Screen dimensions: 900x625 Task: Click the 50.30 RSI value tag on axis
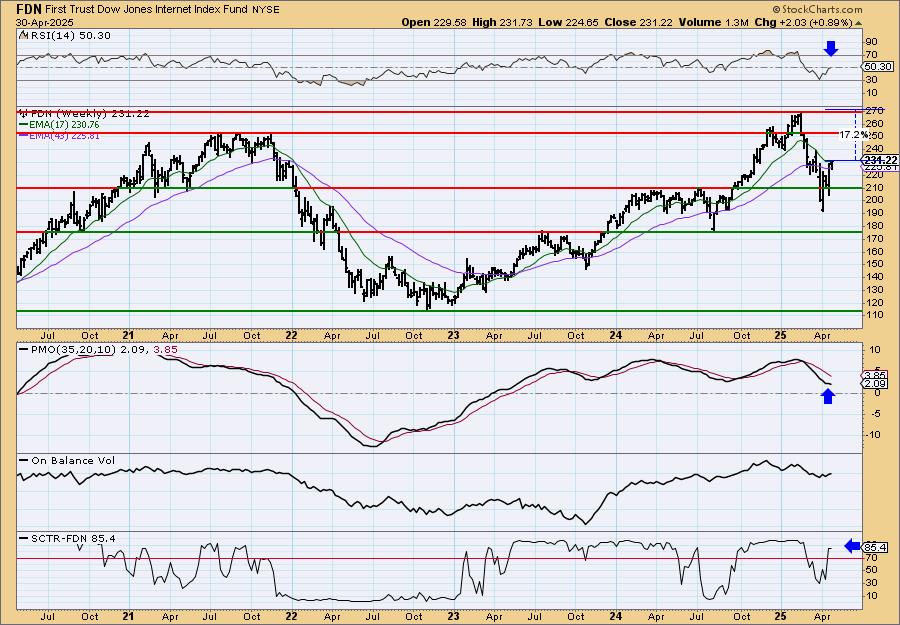coord(876,67)
